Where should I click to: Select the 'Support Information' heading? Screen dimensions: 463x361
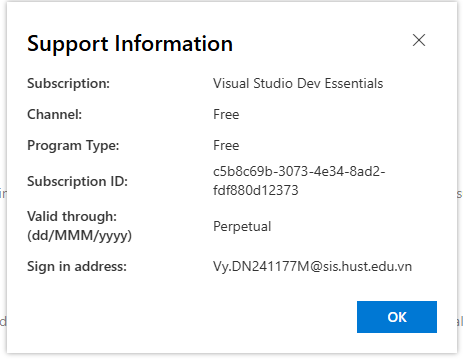(130, 44)
